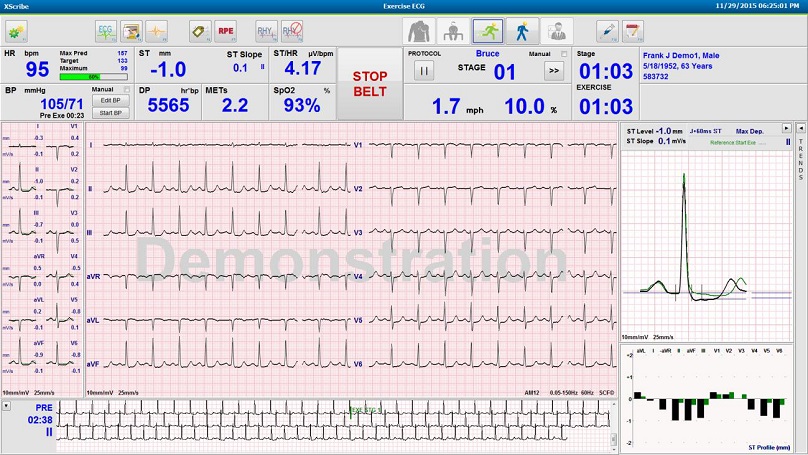
Task: Click the RPE toolbar icon
Action: [225, 30]
